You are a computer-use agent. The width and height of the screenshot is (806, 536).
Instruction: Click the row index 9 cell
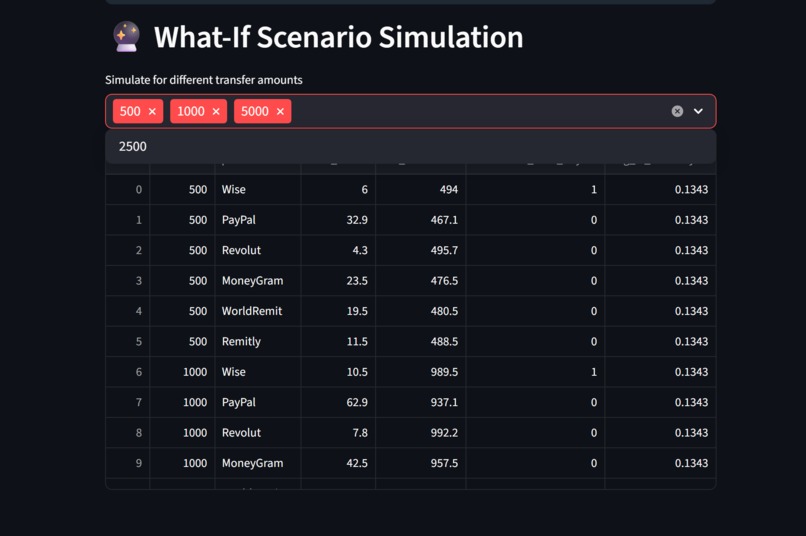(127, 463)
